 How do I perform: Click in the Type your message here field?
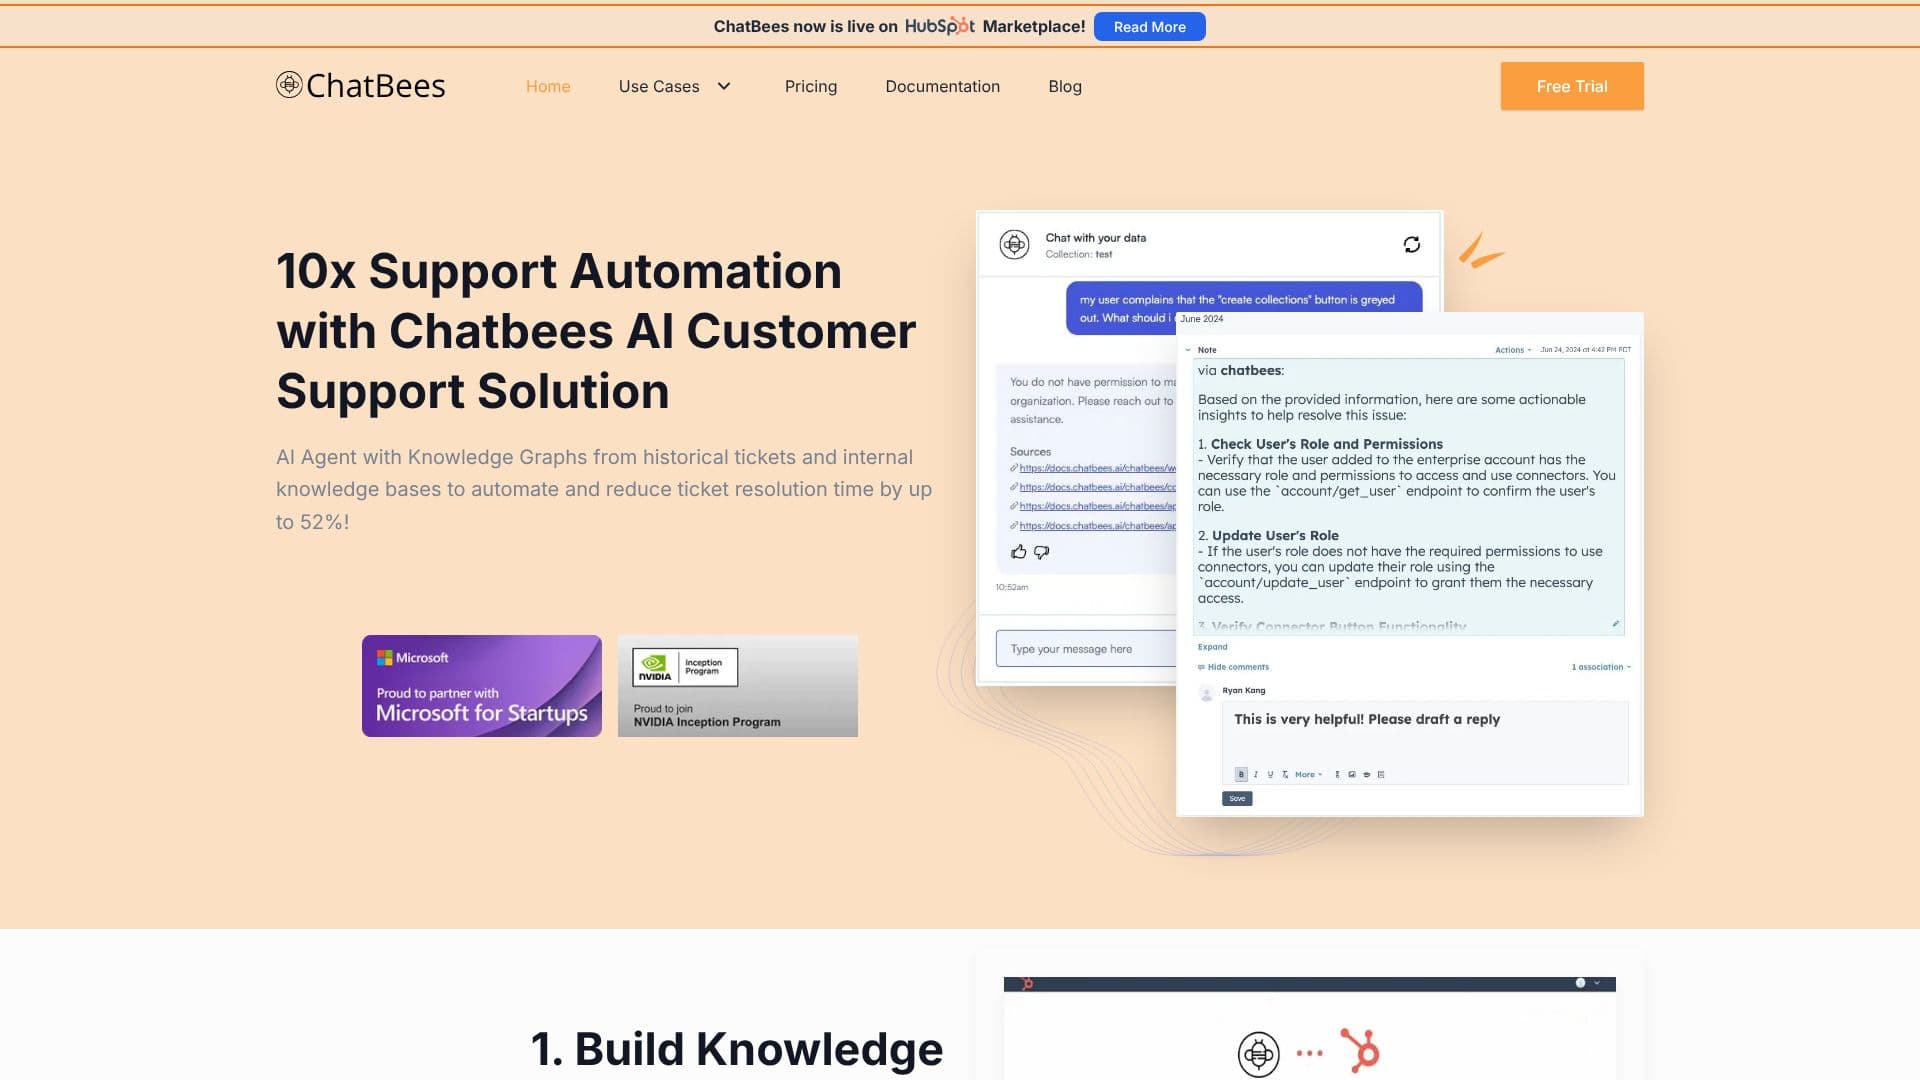click(x=1086, y=649)
